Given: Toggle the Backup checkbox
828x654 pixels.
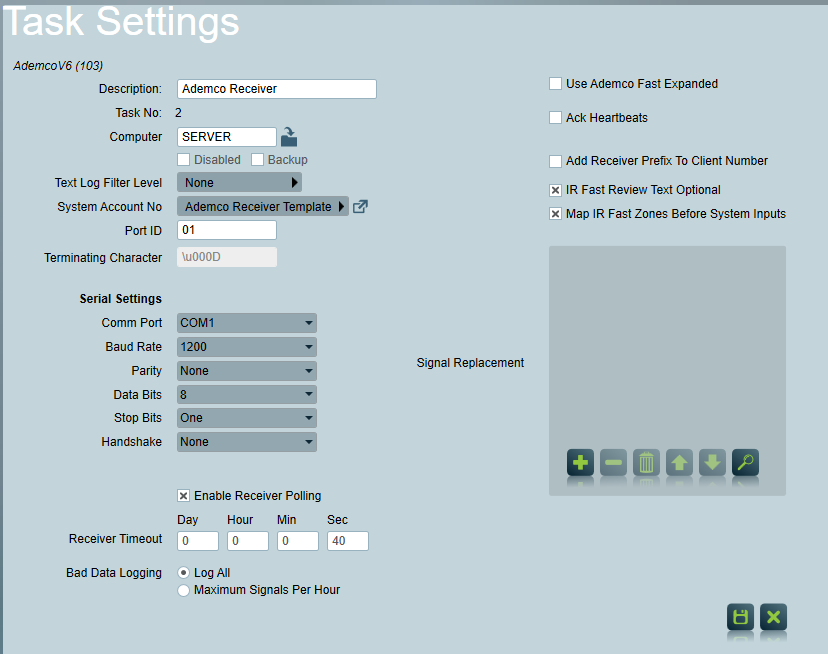Looking at the screenshot, I should [x=257, y=160].
